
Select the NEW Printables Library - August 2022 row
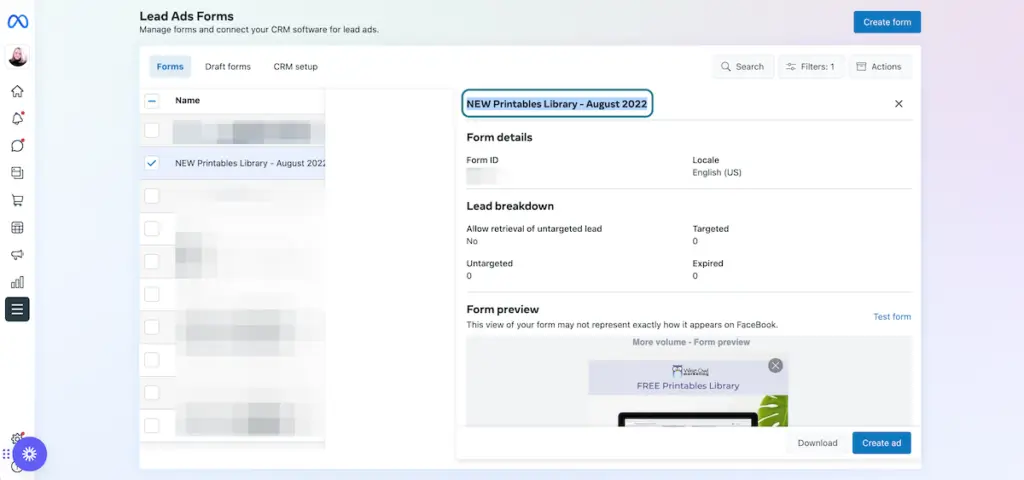click(x=232, y=163)
